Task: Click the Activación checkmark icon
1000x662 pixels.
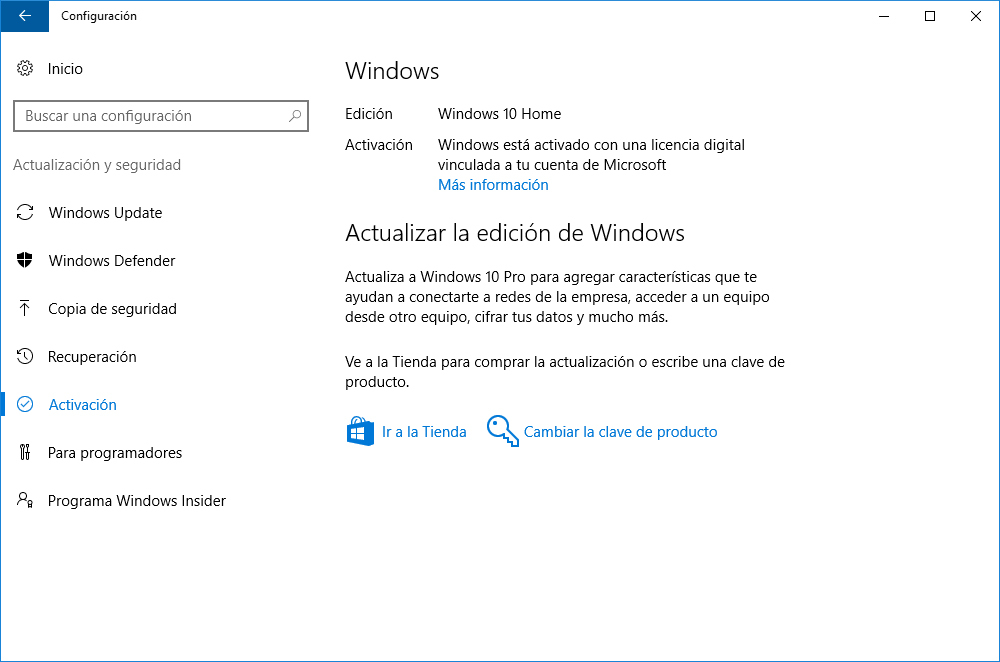Action: pyautogui.click(x=24, y=404)
